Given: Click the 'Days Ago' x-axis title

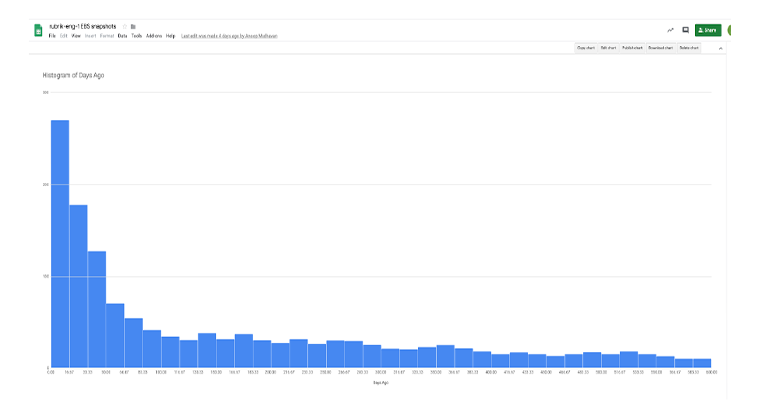Looking at the screenshot, I should pyautogui.click(x=381, y=383).
